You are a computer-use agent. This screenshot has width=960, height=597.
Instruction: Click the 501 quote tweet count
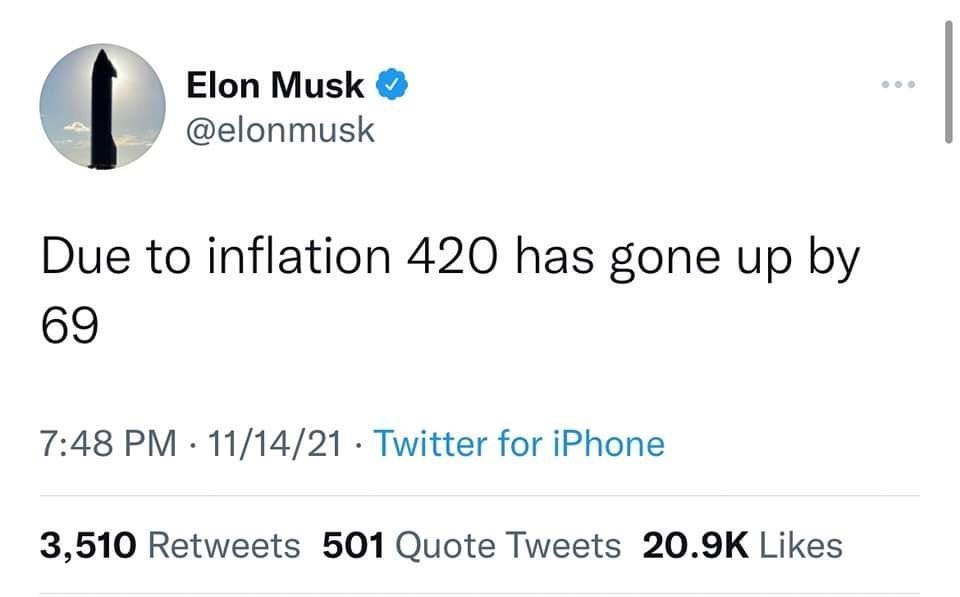pos(353,546)
